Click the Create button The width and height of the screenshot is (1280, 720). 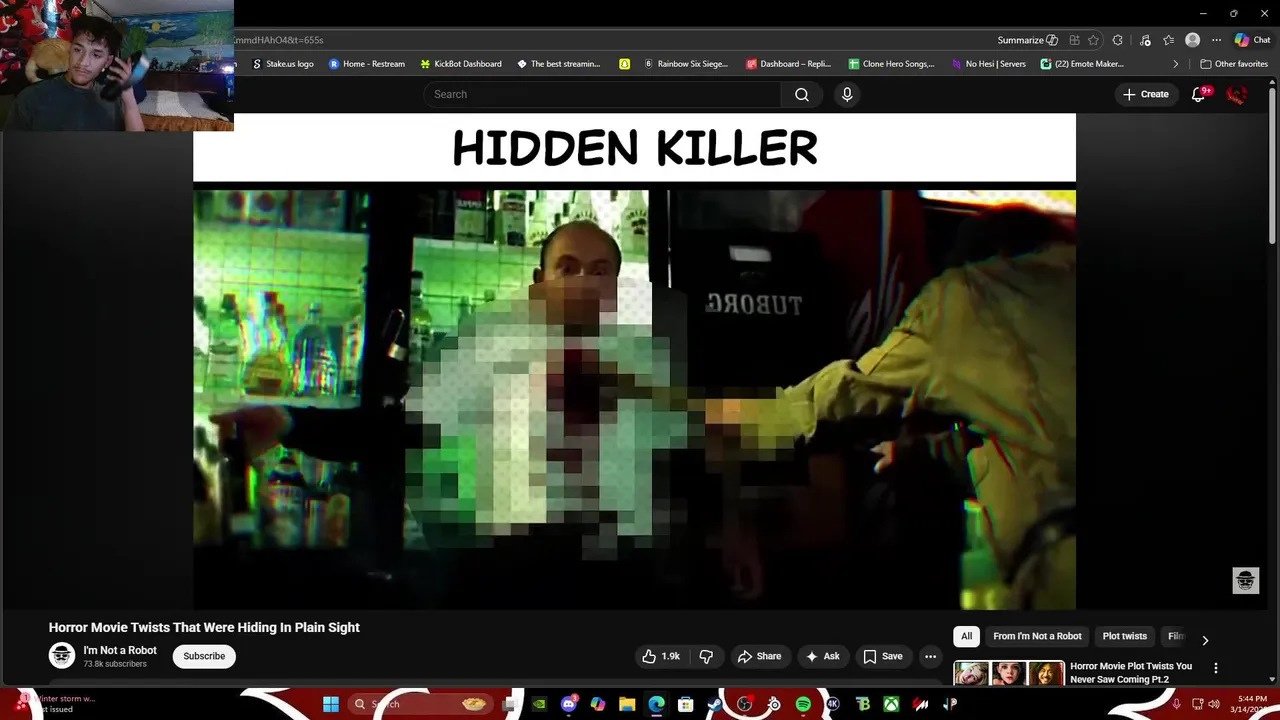click(x=1145, y=94)
